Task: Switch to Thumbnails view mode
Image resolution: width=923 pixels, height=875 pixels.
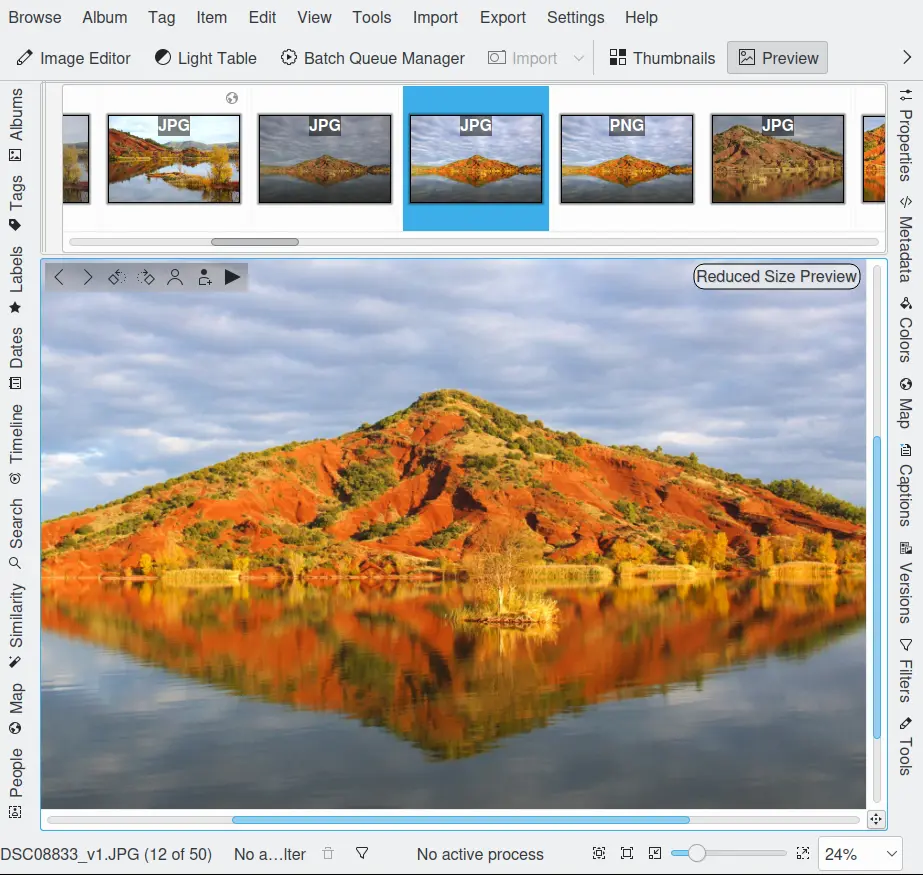Action: [662, 58]
